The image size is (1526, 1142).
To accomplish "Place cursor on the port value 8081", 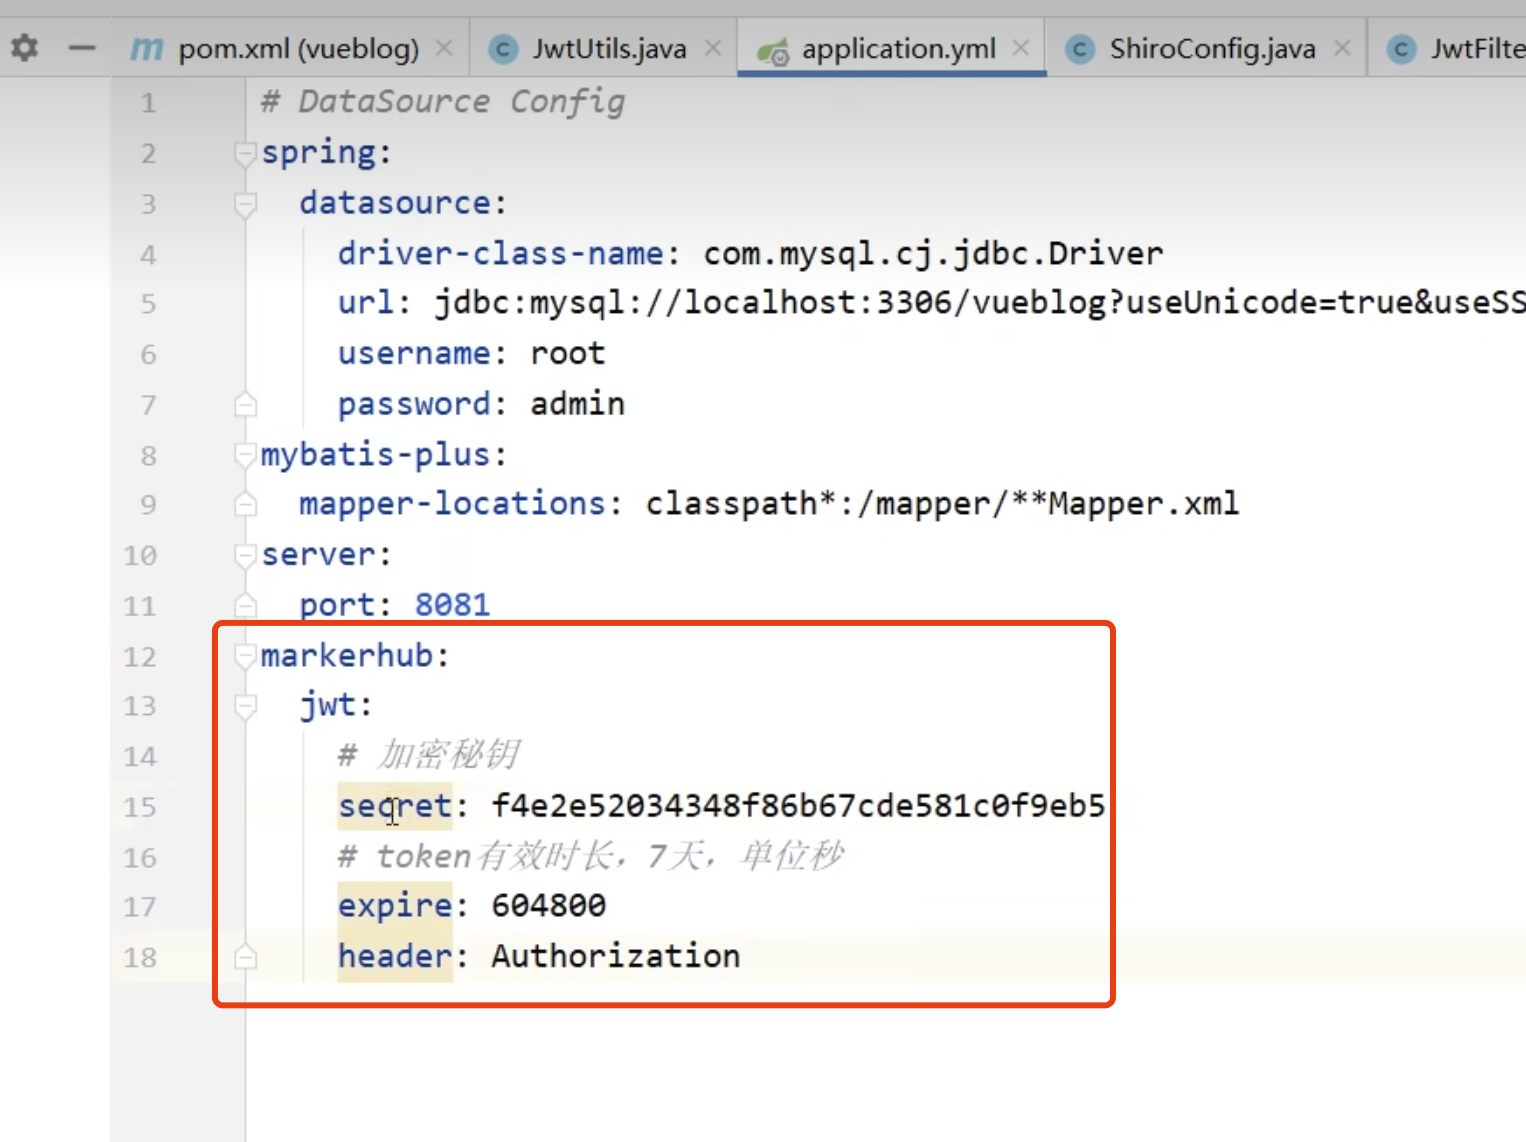I will click(452, 605).
